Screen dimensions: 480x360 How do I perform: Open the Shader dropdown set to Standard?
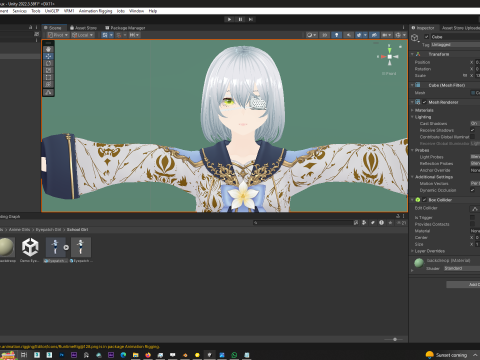tap(462, 268)
